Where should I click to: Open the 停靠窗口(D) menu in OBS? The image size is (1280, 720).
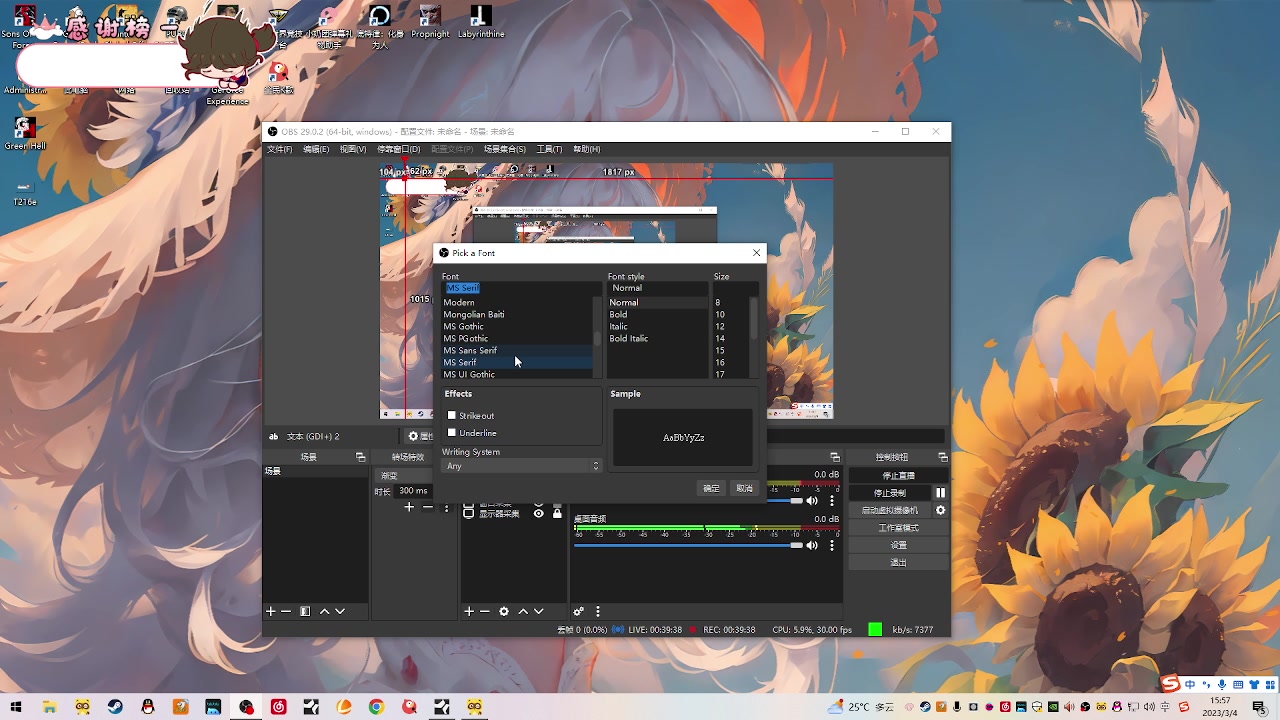398,149
